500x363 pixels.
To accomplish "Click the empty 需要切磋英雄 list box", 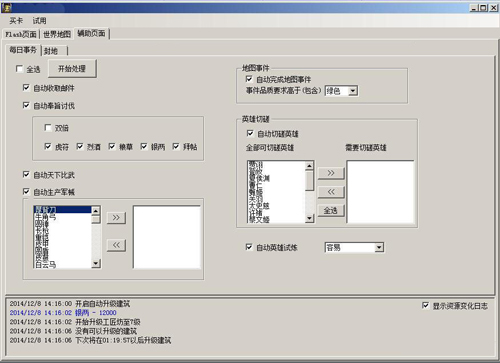I will [x=380, y=192].
